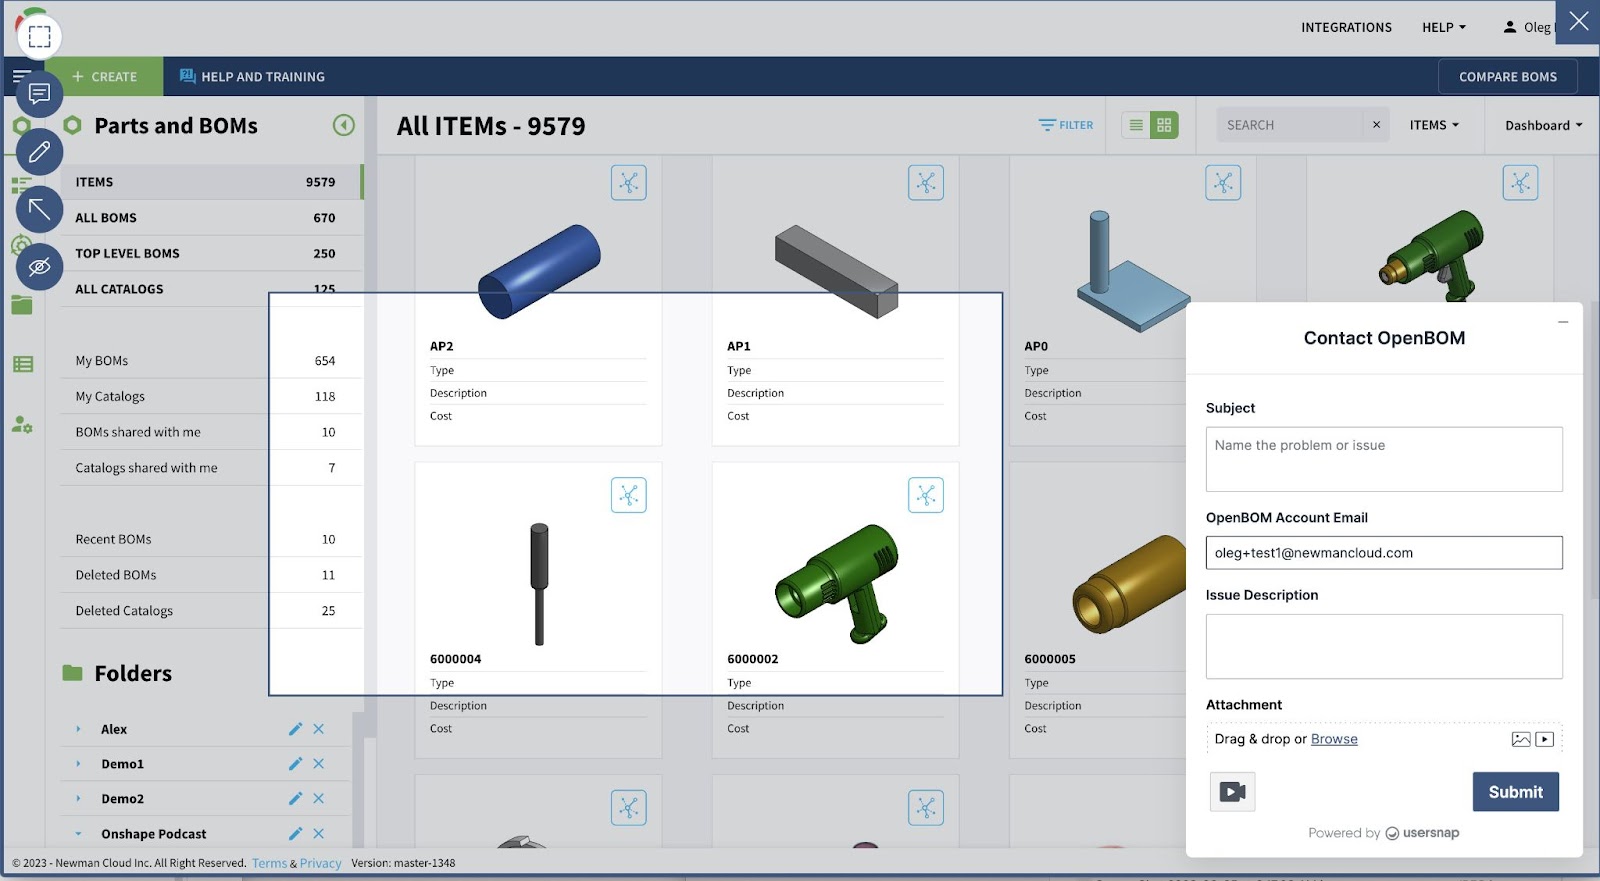Attach a video via the play icon
Image resolution: width=1600 pixels, height=881 pixels.
(x=1545, y=739)
